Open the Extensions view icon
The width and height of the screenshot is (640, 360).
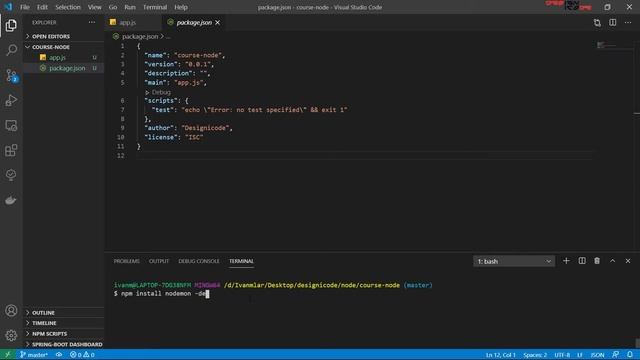(x=11, y=150)
